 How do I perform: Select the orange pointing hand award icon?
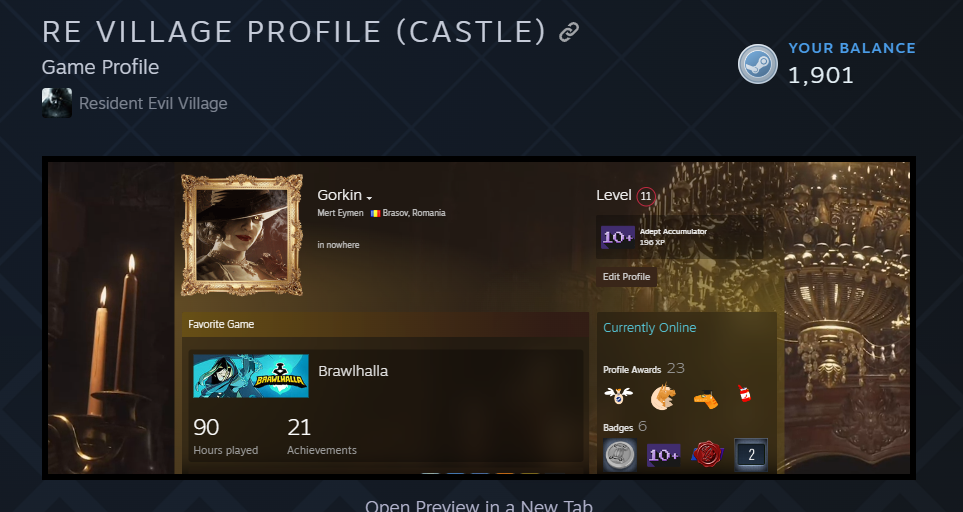pos(706,399)
